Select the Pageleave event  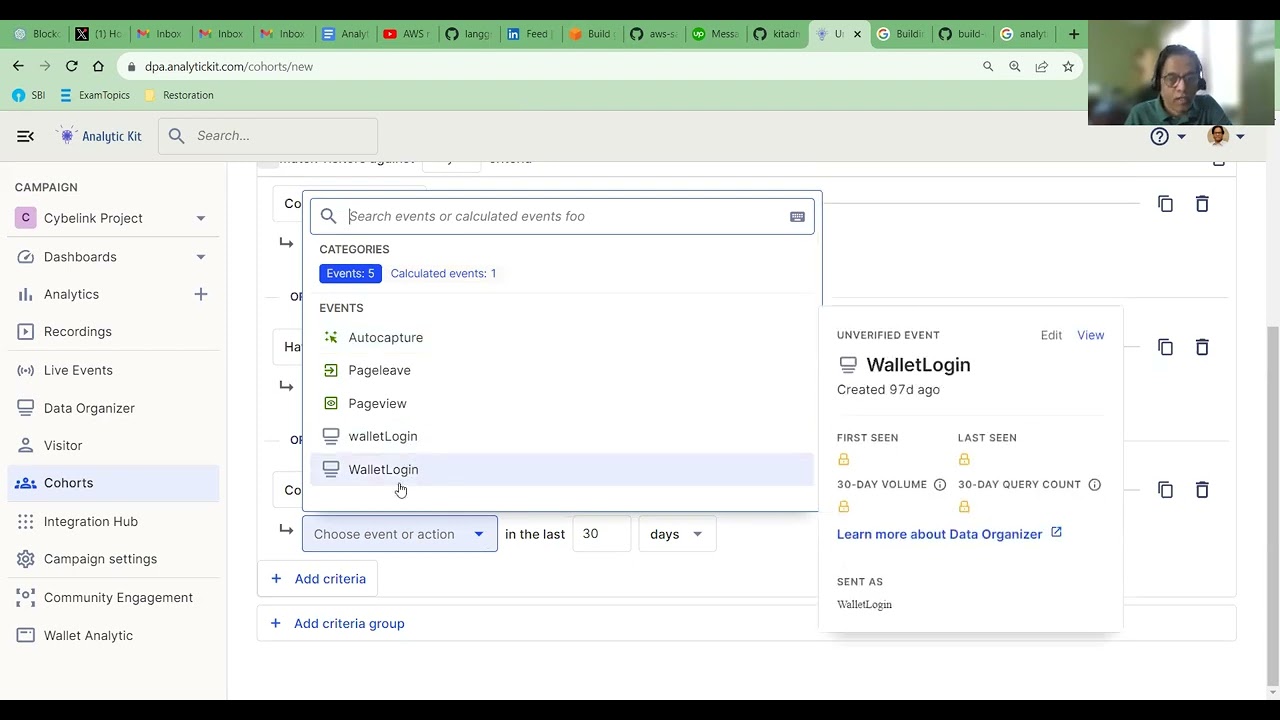click(562, 371)
